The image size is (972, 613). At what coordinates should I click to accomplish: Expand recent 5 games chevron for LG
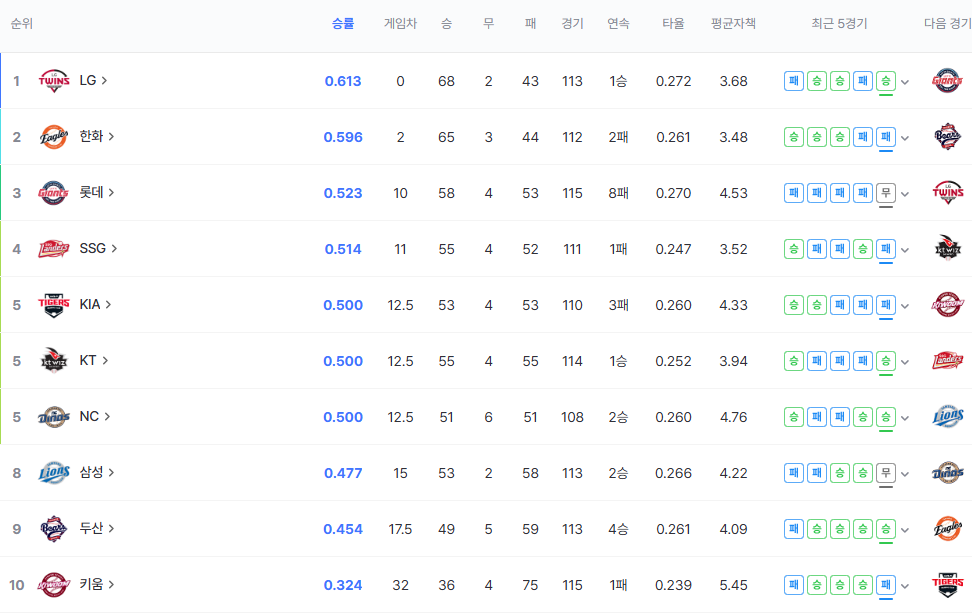(905, 82)
